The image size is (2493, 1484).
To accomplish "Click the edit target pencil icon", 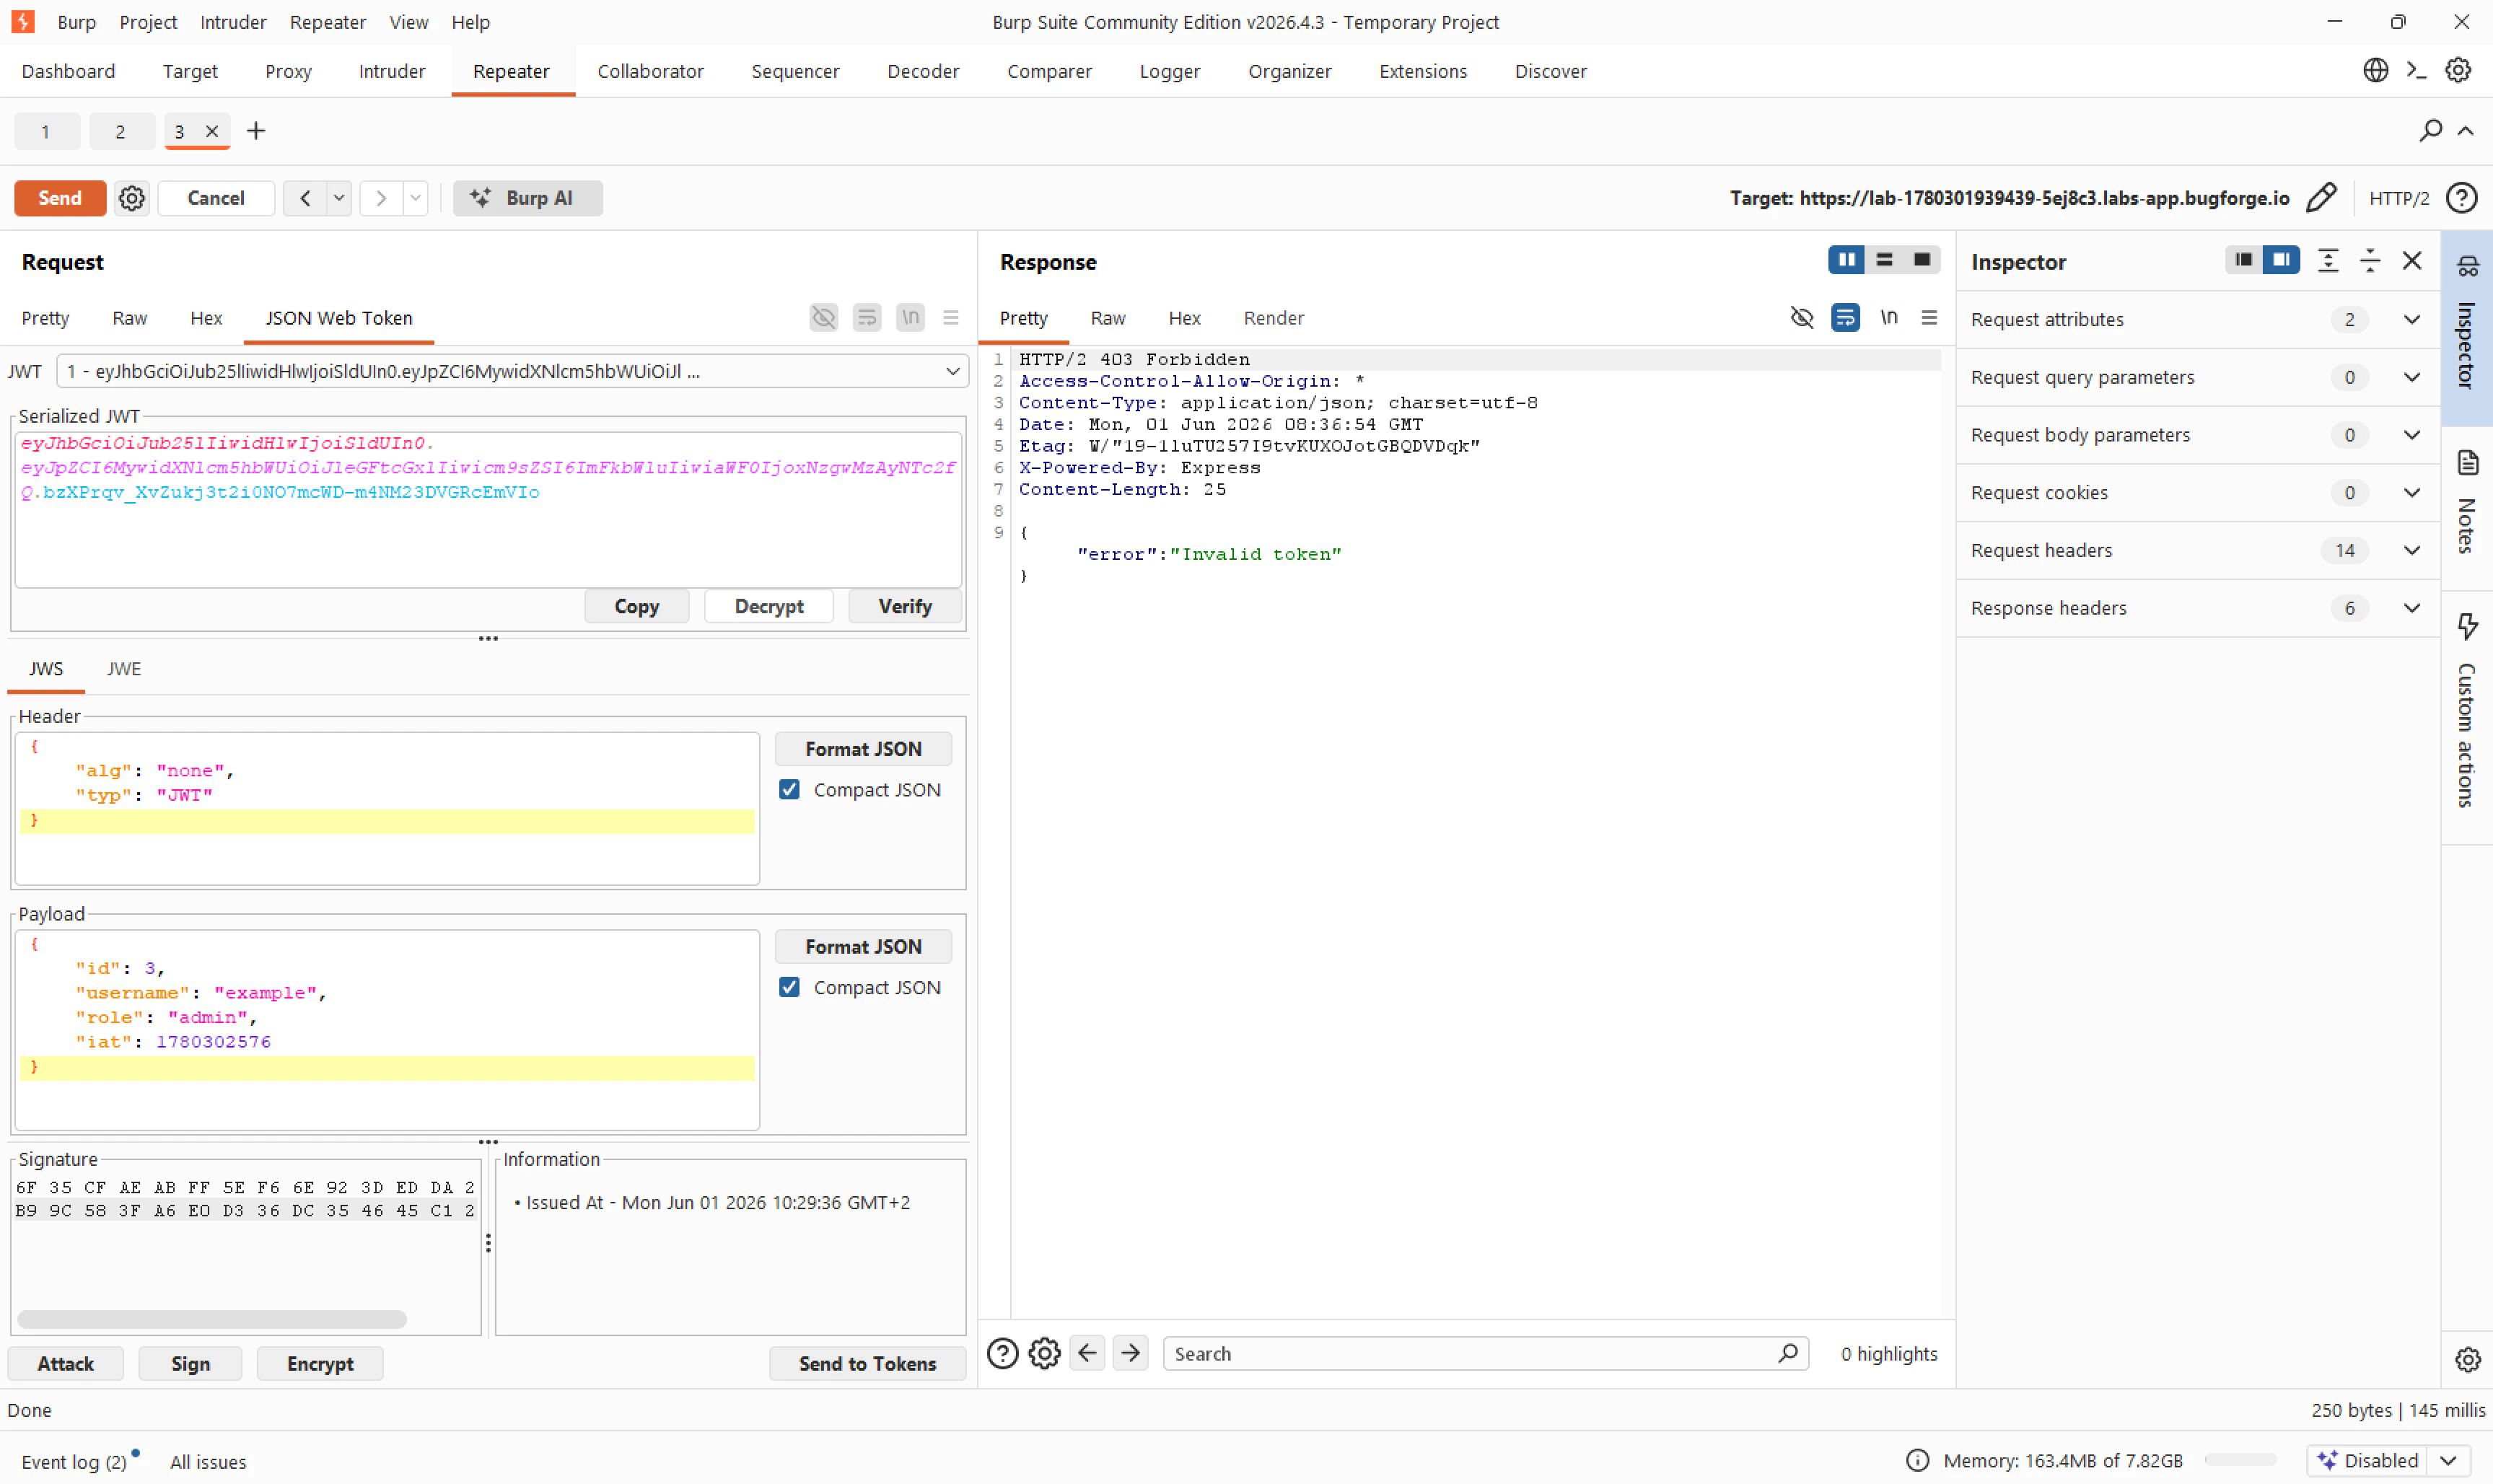I will (2321, 198).
